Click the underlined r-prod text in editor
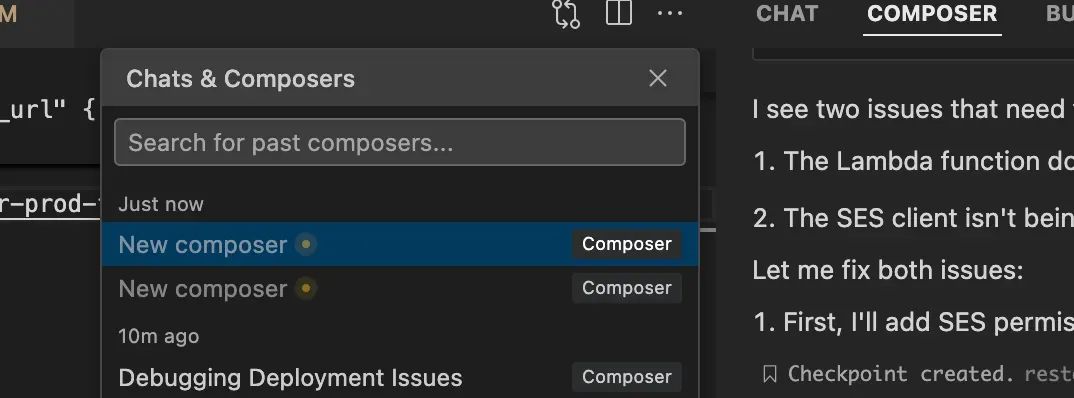 pos(50,204)
